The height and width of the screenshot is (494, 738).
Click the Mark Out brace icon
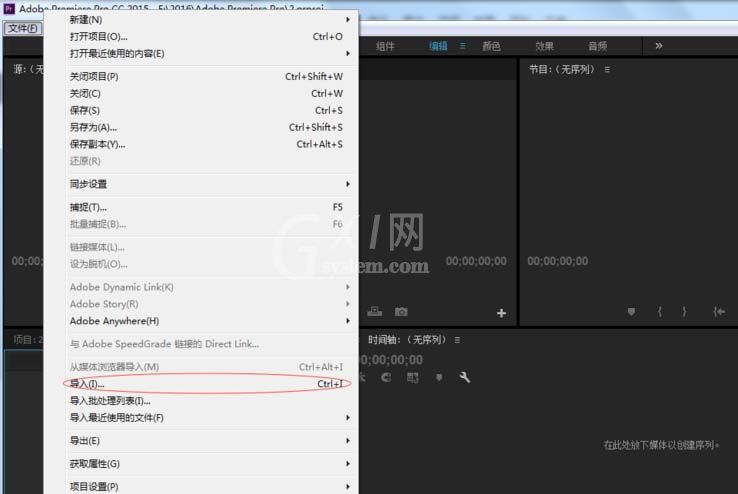point(684,311)
